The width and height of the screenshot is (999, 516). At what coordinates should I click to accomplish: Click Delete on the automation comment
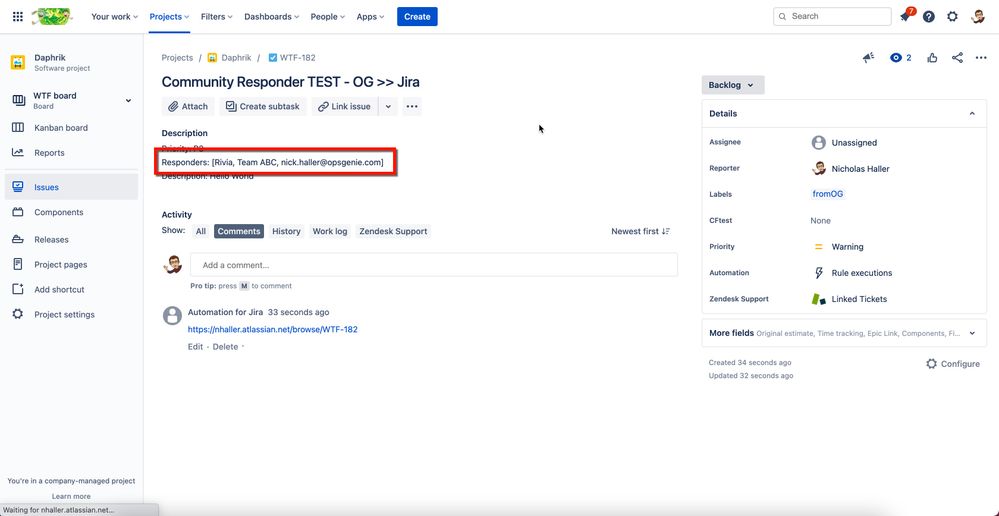coord(226,347)
